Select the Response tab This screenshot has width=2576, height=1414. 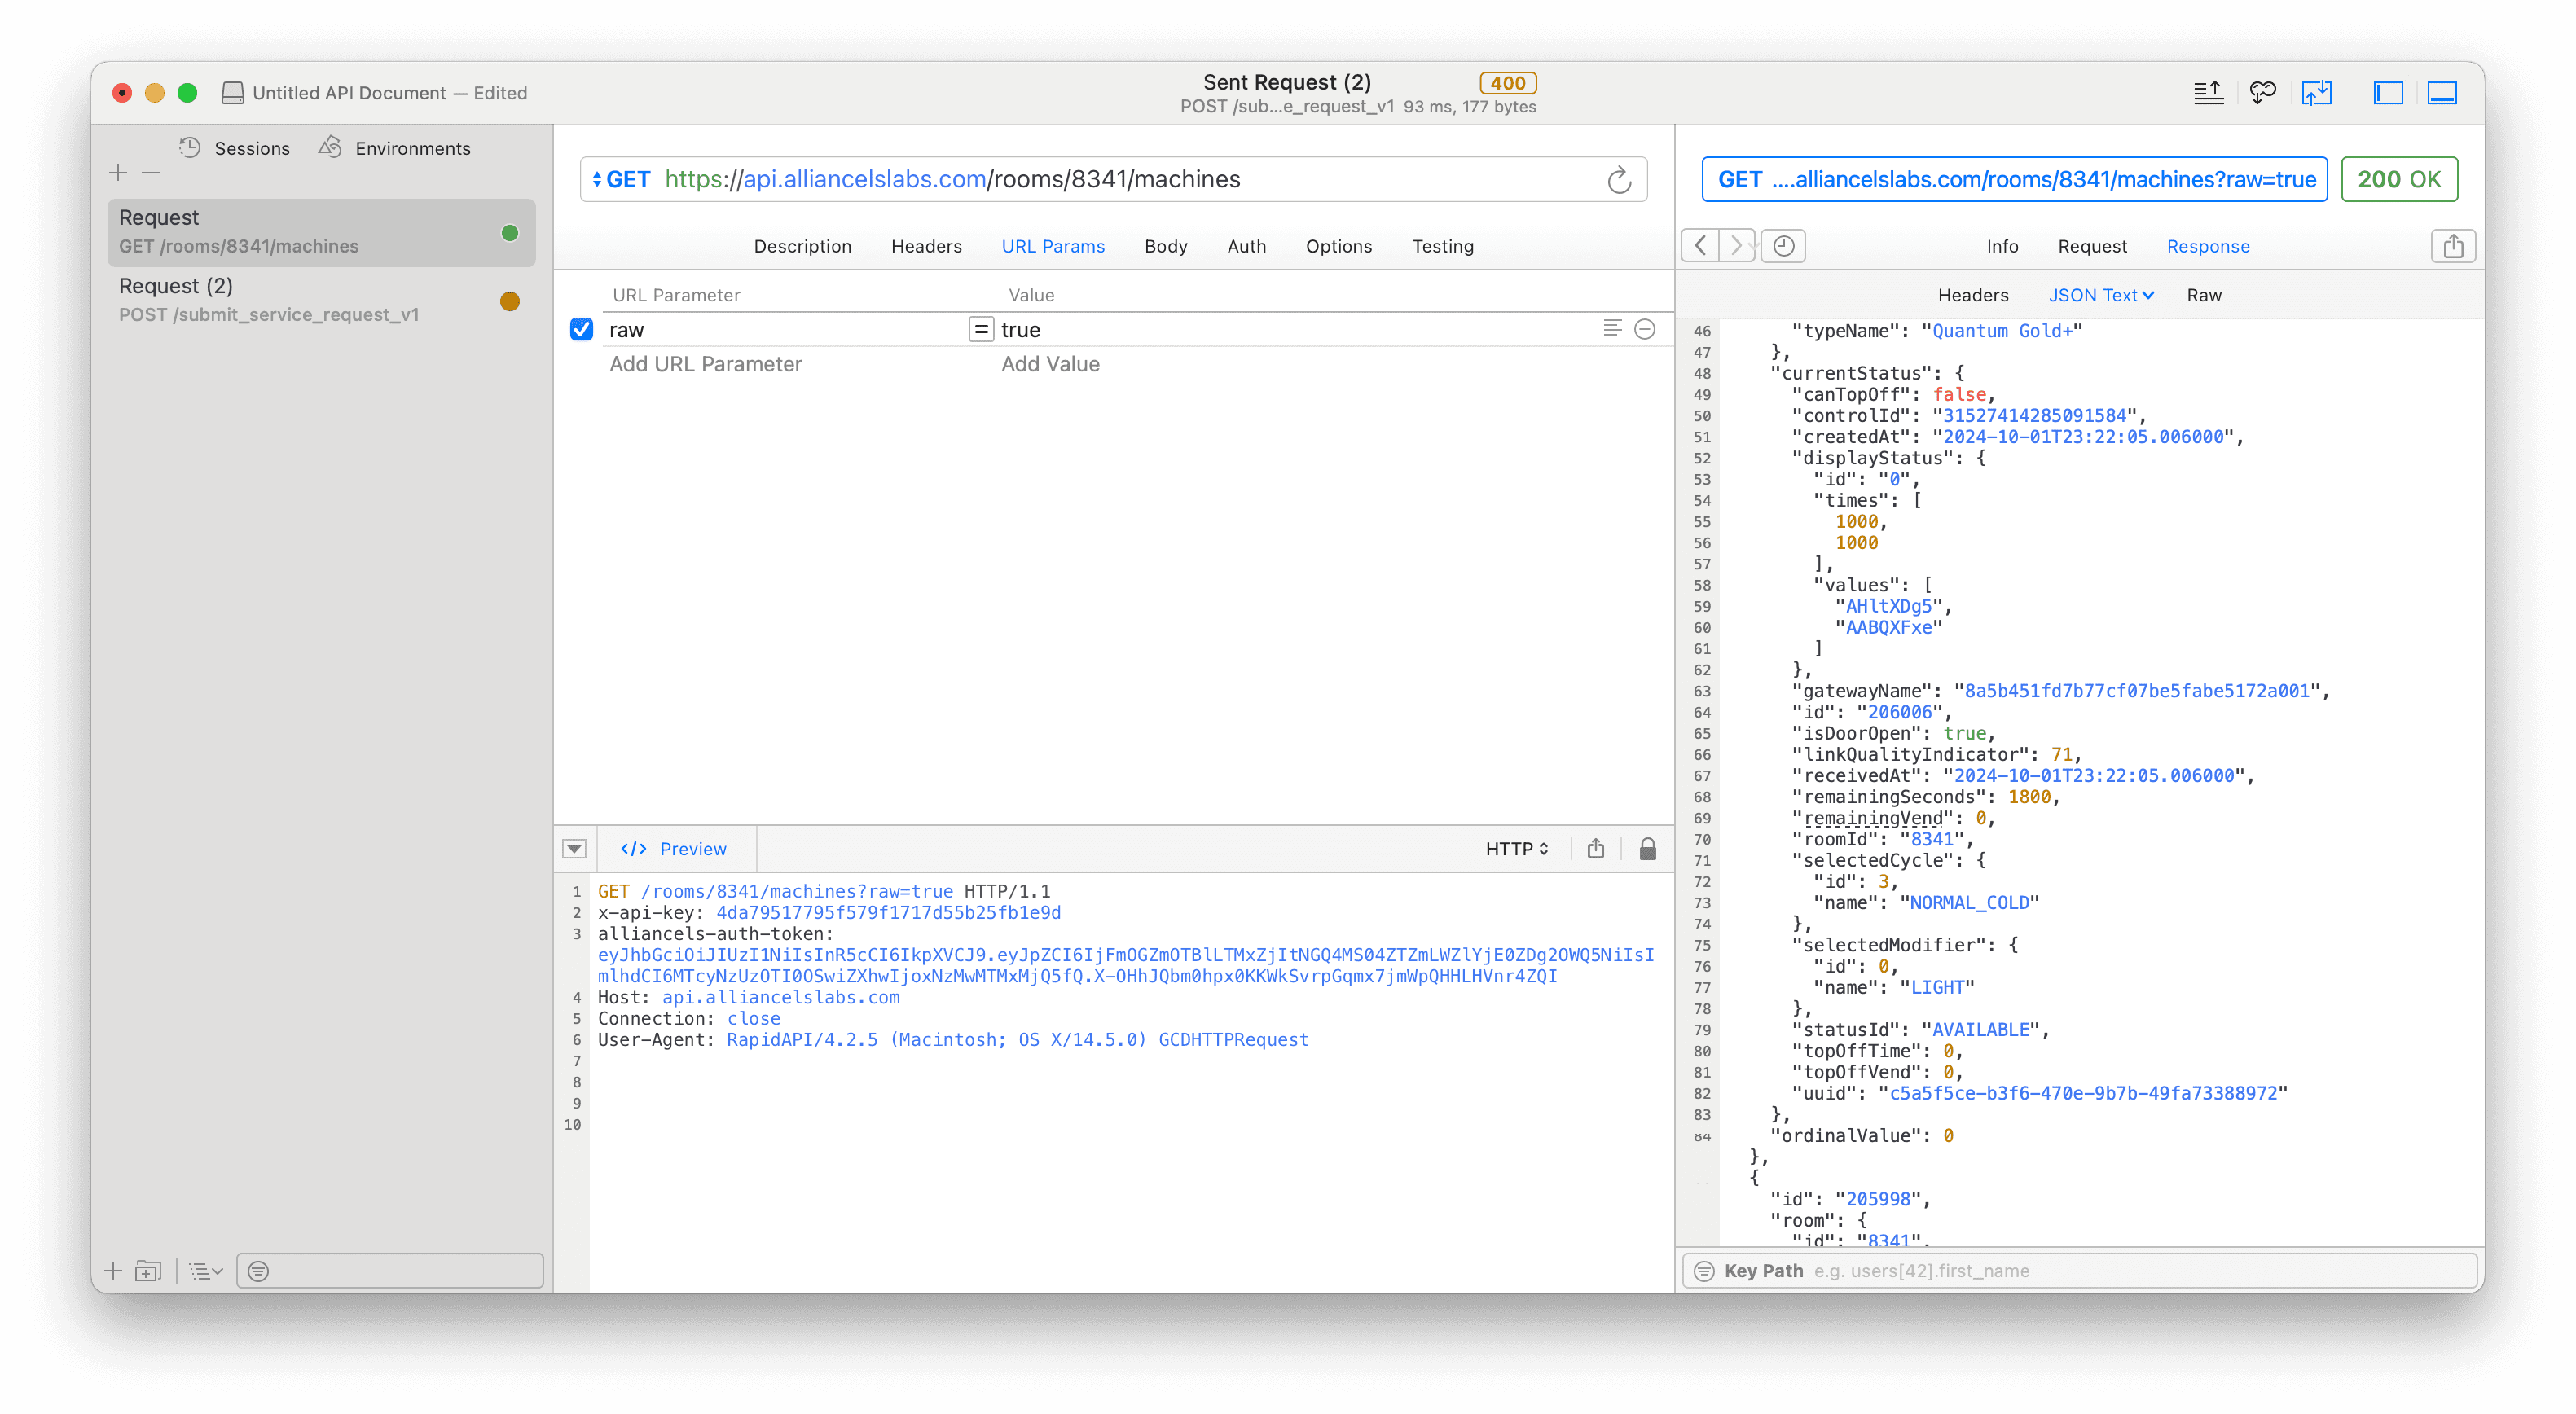[2207, 246]
